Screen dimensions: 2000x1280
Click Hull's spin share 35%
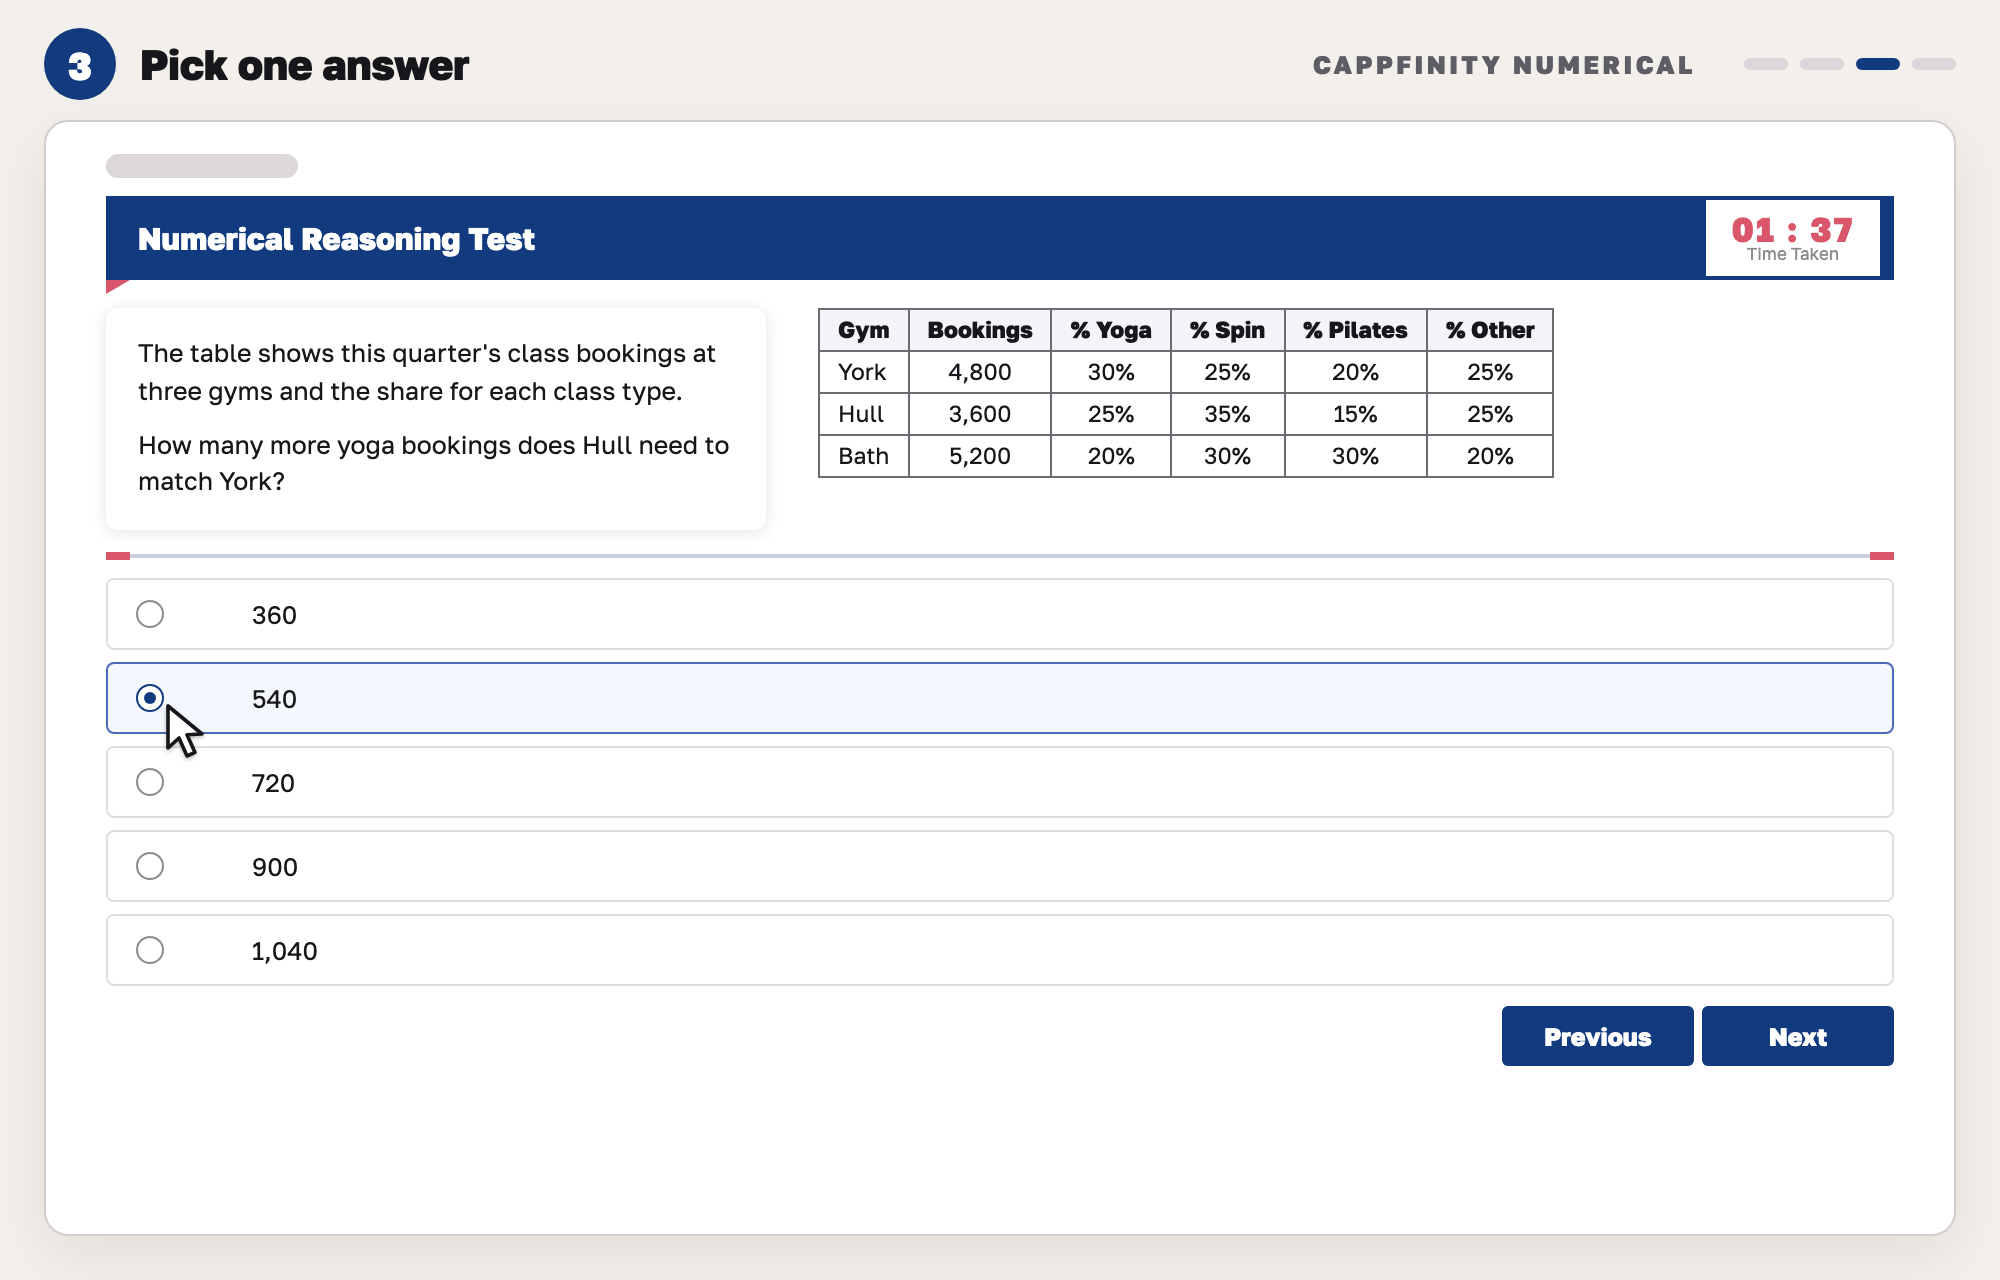point(1228,414)
